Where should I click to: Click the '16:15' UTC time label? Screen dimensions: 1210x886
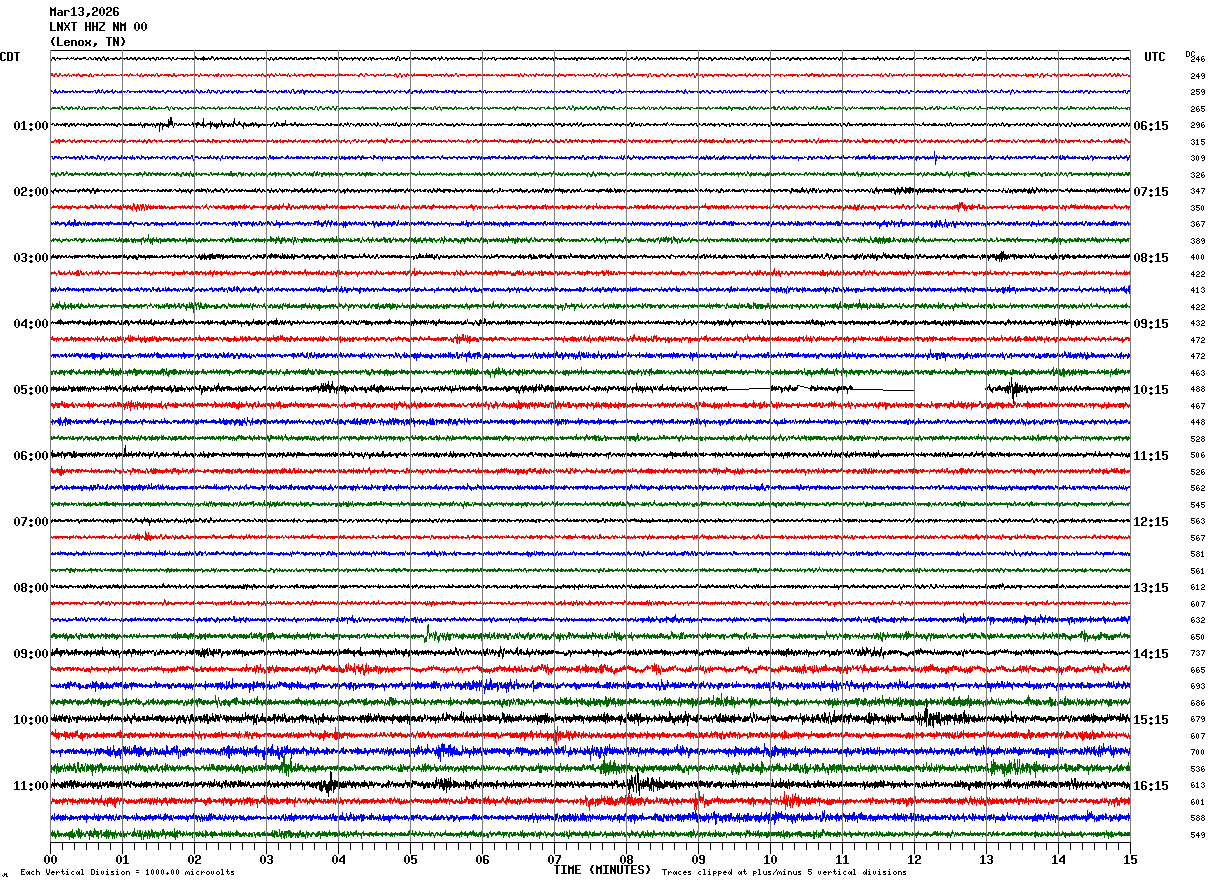pos(1150,786)
